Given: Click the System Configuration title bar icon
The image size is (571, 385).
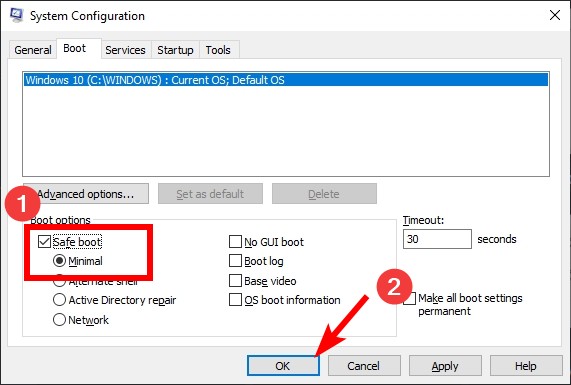Looking at the screenshot, I should coord(16,15).
